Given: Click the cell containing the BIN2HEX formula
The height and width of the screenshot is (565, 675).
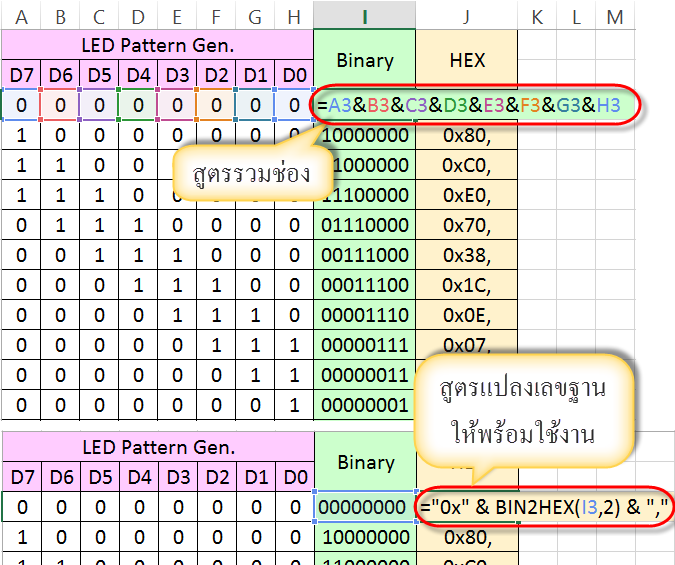Looking at the screenshot, I should pos(545,507).
